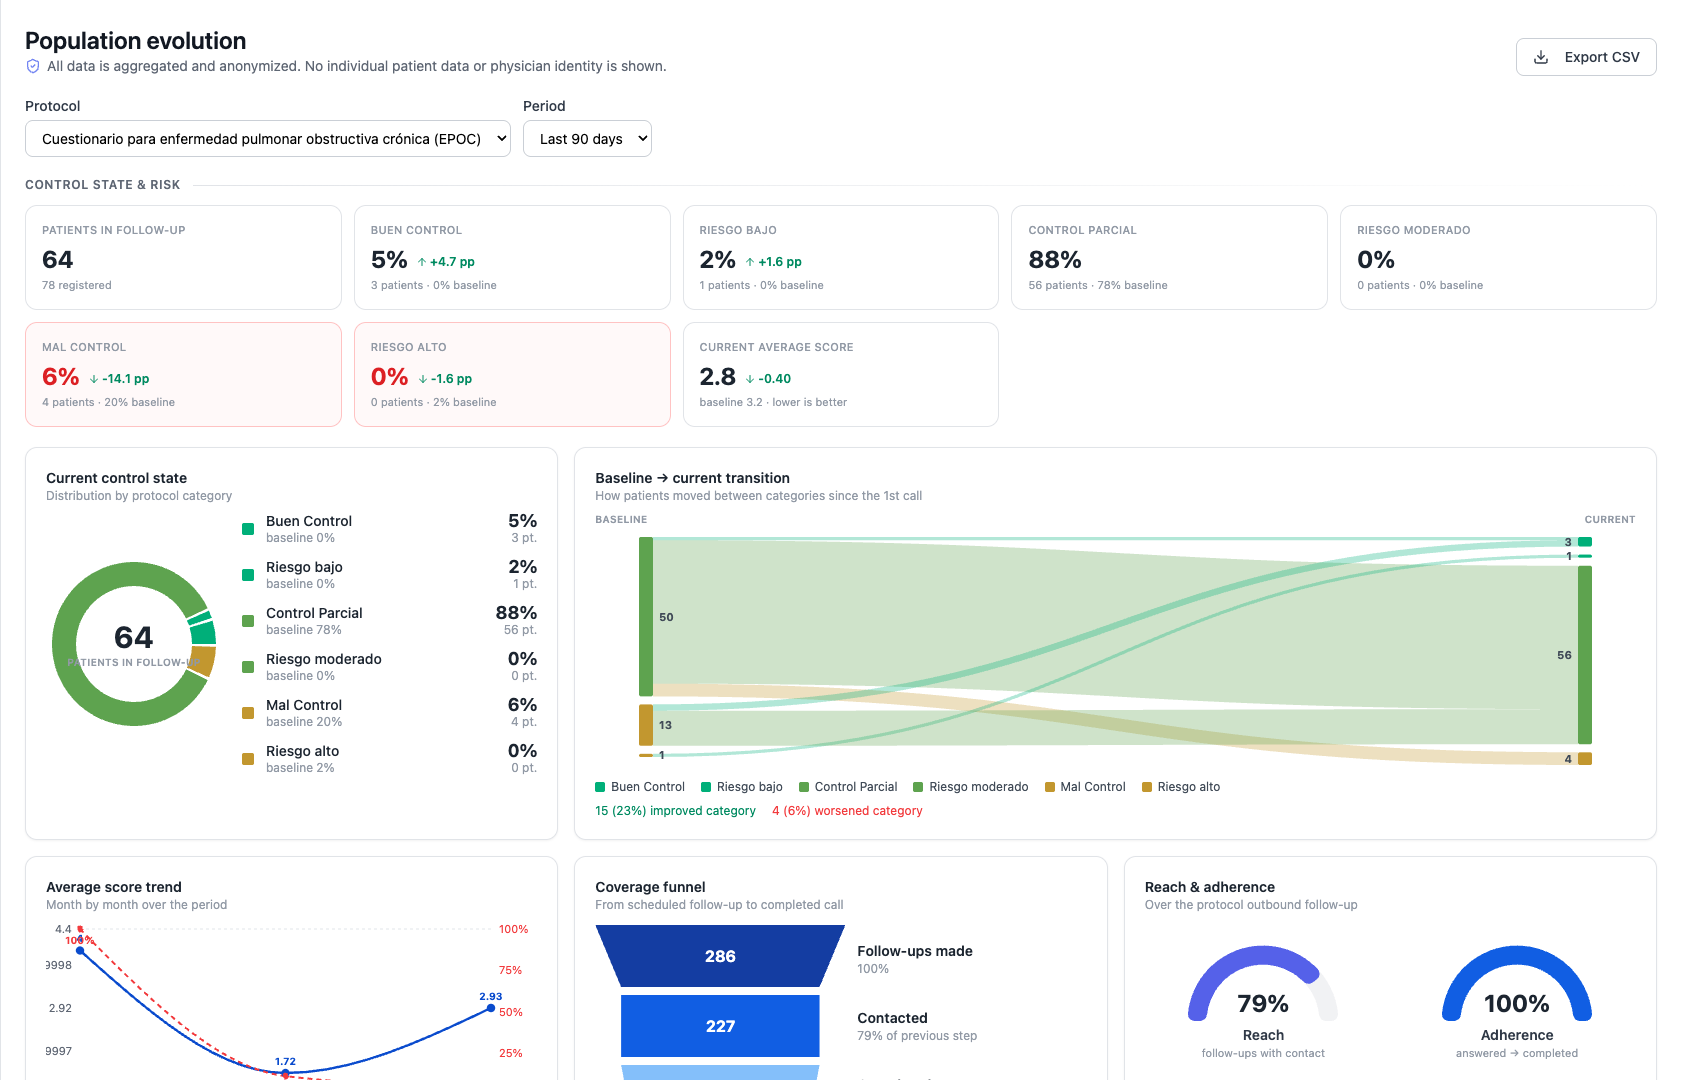This screenshot has height=1080, width=1681.
Task: Click the 'Reach & adherence' panel title
Action: coord(1210,887)
